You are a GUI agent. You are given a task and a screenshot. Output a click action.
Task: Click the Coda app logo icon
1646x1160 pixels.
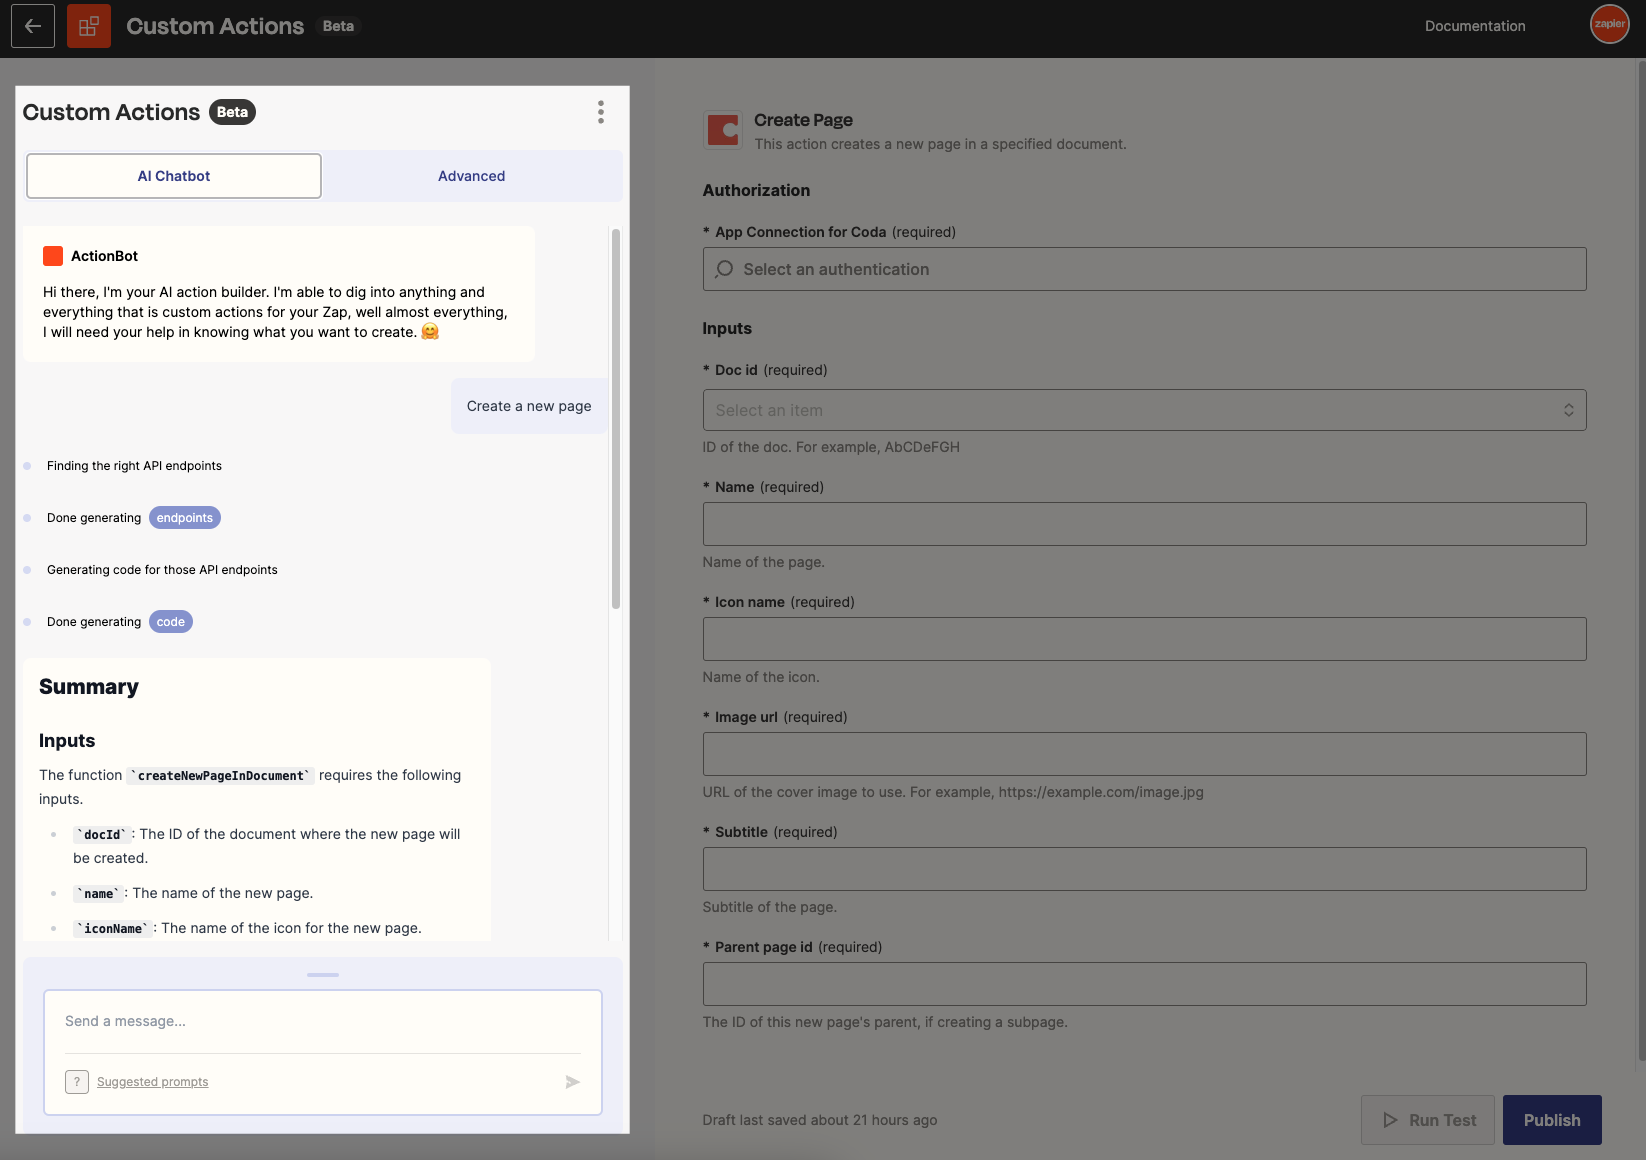point(723,130)
